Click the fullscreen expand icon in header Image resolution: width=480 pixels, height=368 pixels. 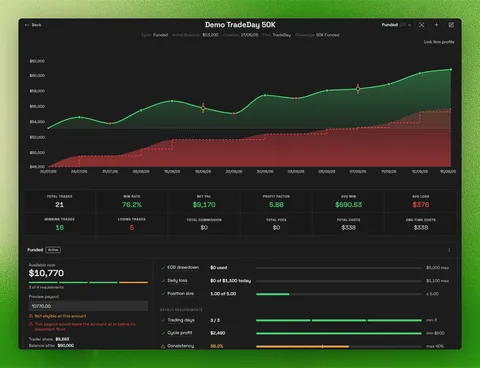(x=422, y=25)
